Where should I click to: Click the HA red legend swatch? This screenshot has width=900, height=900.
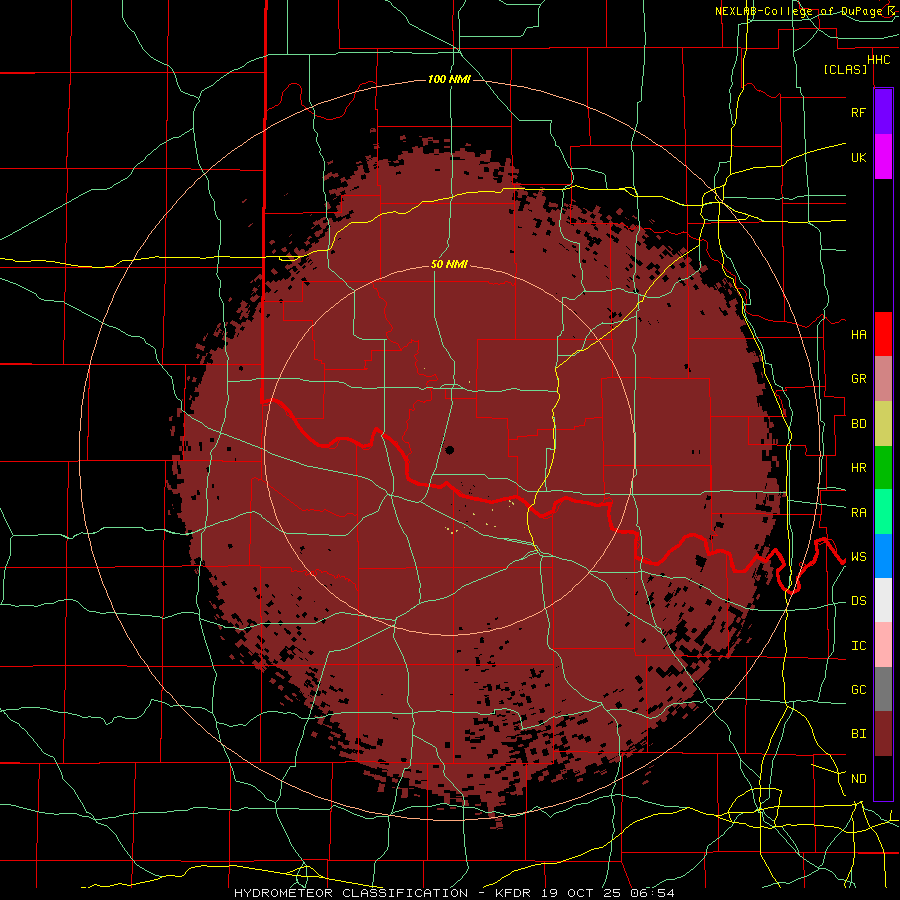point(883,334)
